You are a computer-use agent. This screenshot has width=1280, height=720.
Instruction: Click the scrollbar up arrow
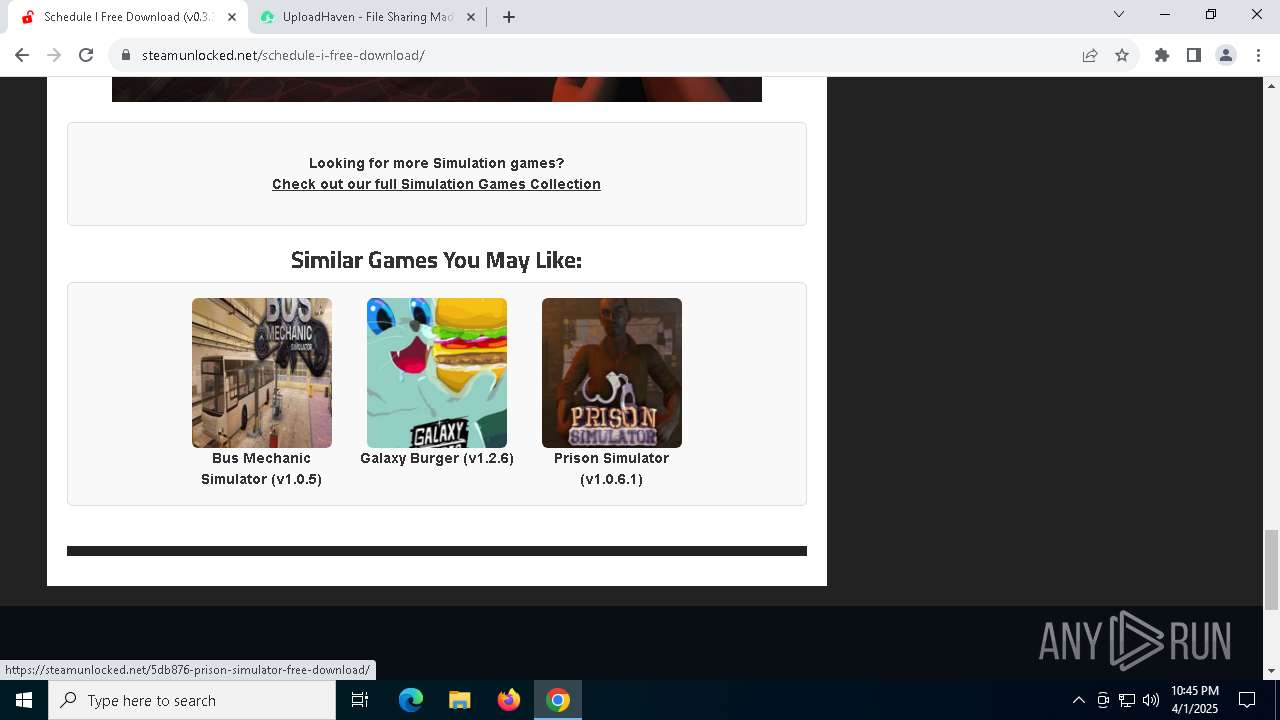coord(1271,86)
